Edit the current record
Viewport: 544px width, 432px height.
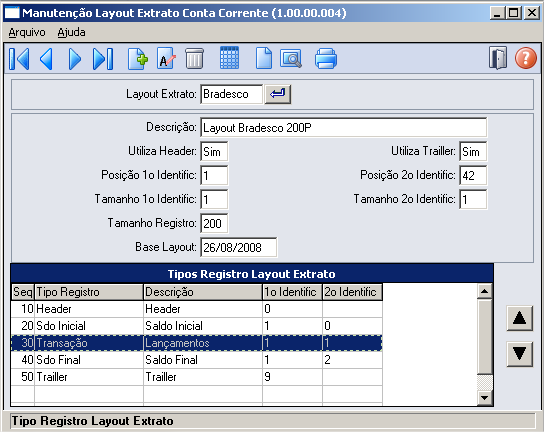point(166,59)
